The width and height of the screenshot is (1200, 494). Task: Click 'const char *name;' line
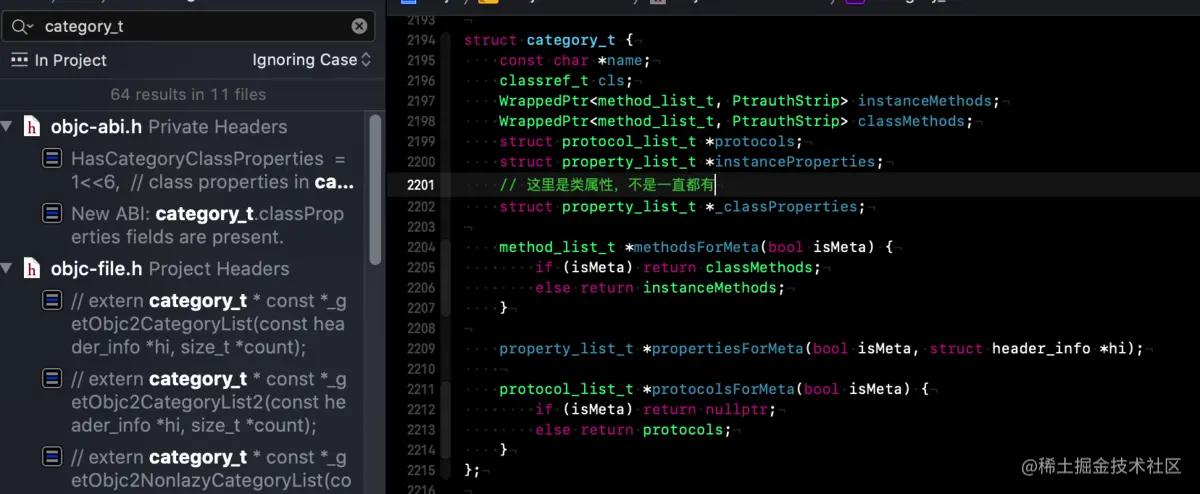click(575, 60)
